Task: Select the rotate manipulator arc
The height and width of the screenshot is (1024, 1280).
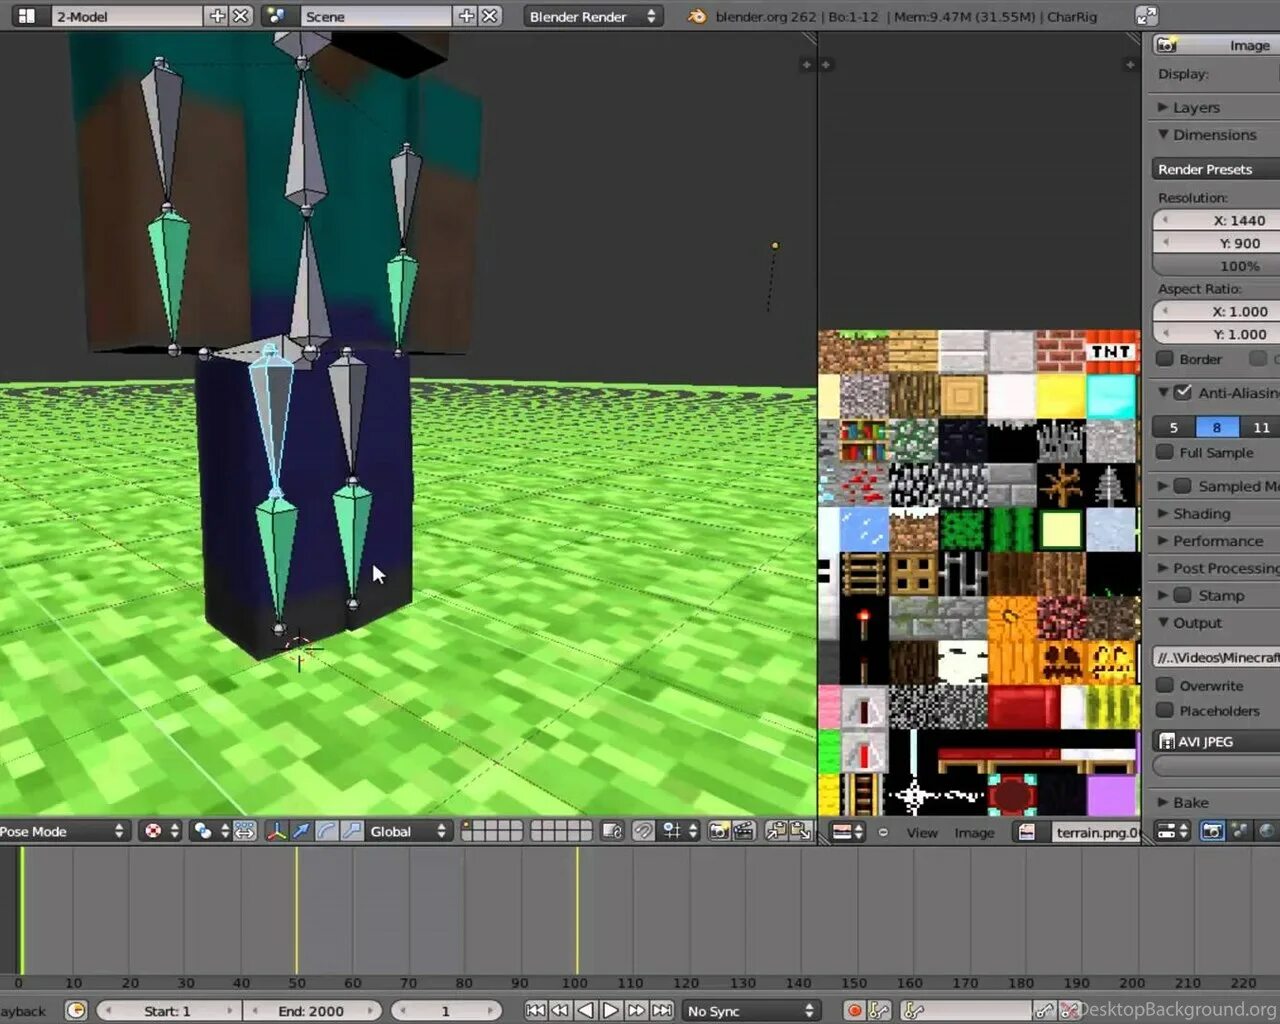Action: tap(327, 831)
